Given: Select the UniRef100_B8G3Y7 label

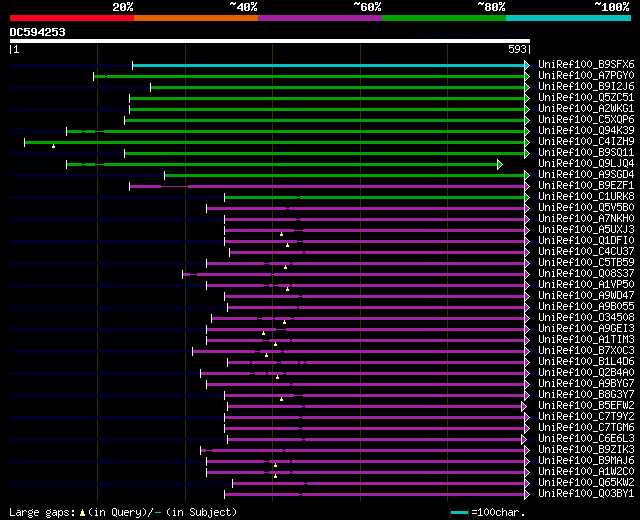Looking at the screenshot, I should click(x=586, y=395).
